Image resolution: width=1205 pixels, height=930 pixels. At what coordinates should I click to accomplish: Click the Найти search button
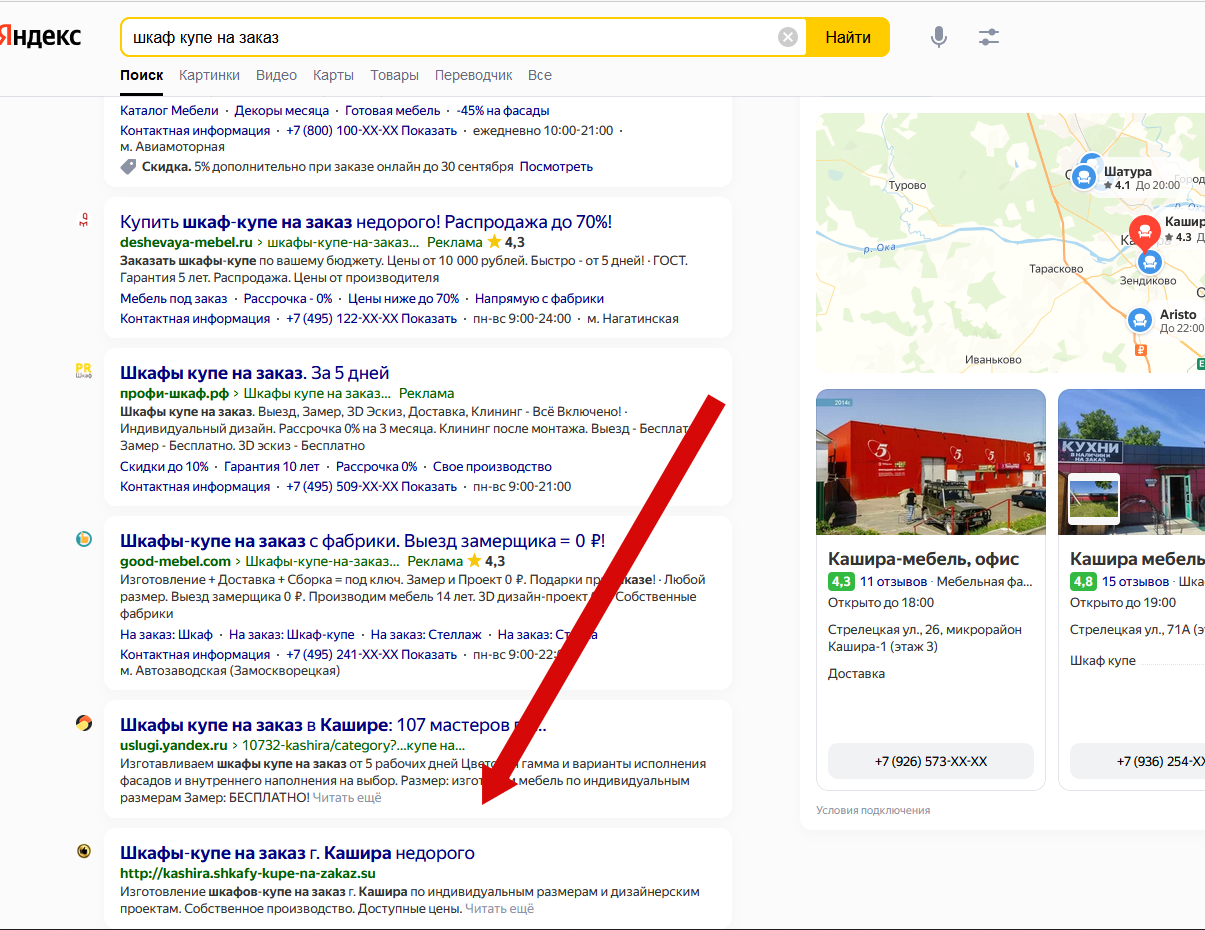pos(848,38)
